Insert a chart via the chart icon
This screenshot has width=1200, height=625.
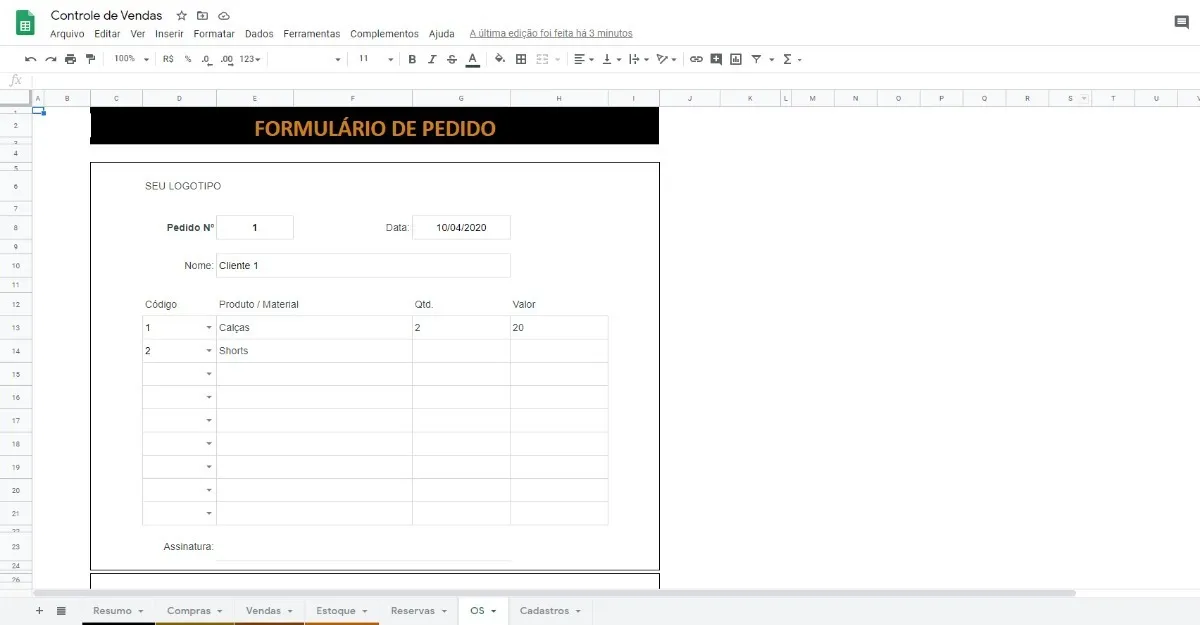[x=736, y=59]
